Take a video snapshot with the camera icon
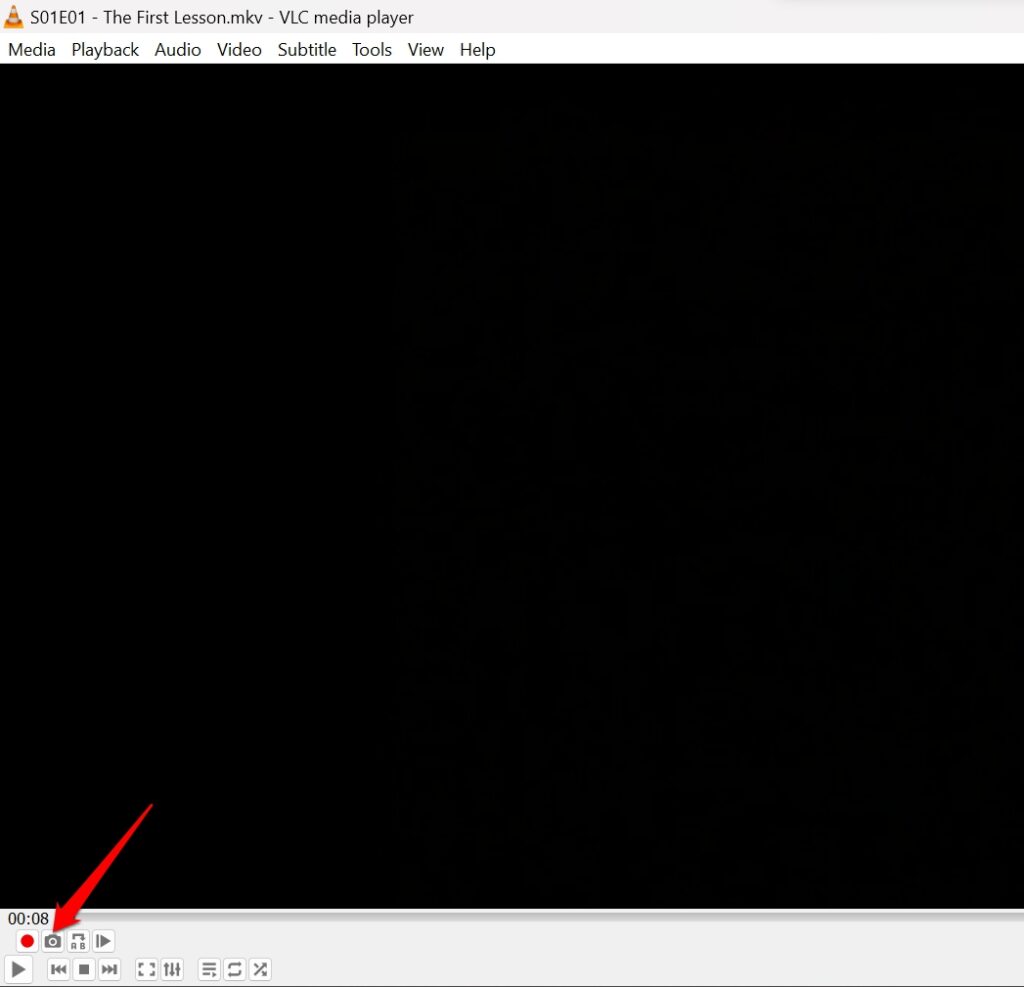This screenshot has height=987, width=1024. tap(52, 941)
